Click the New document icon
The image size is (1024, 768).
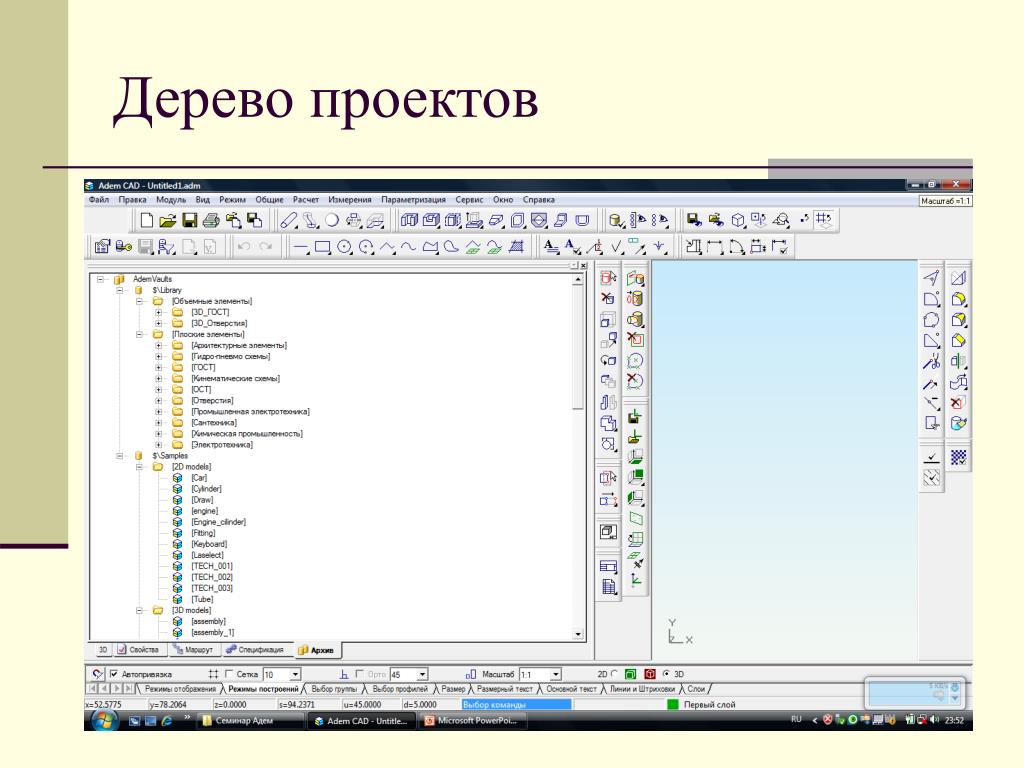(147, 221)
